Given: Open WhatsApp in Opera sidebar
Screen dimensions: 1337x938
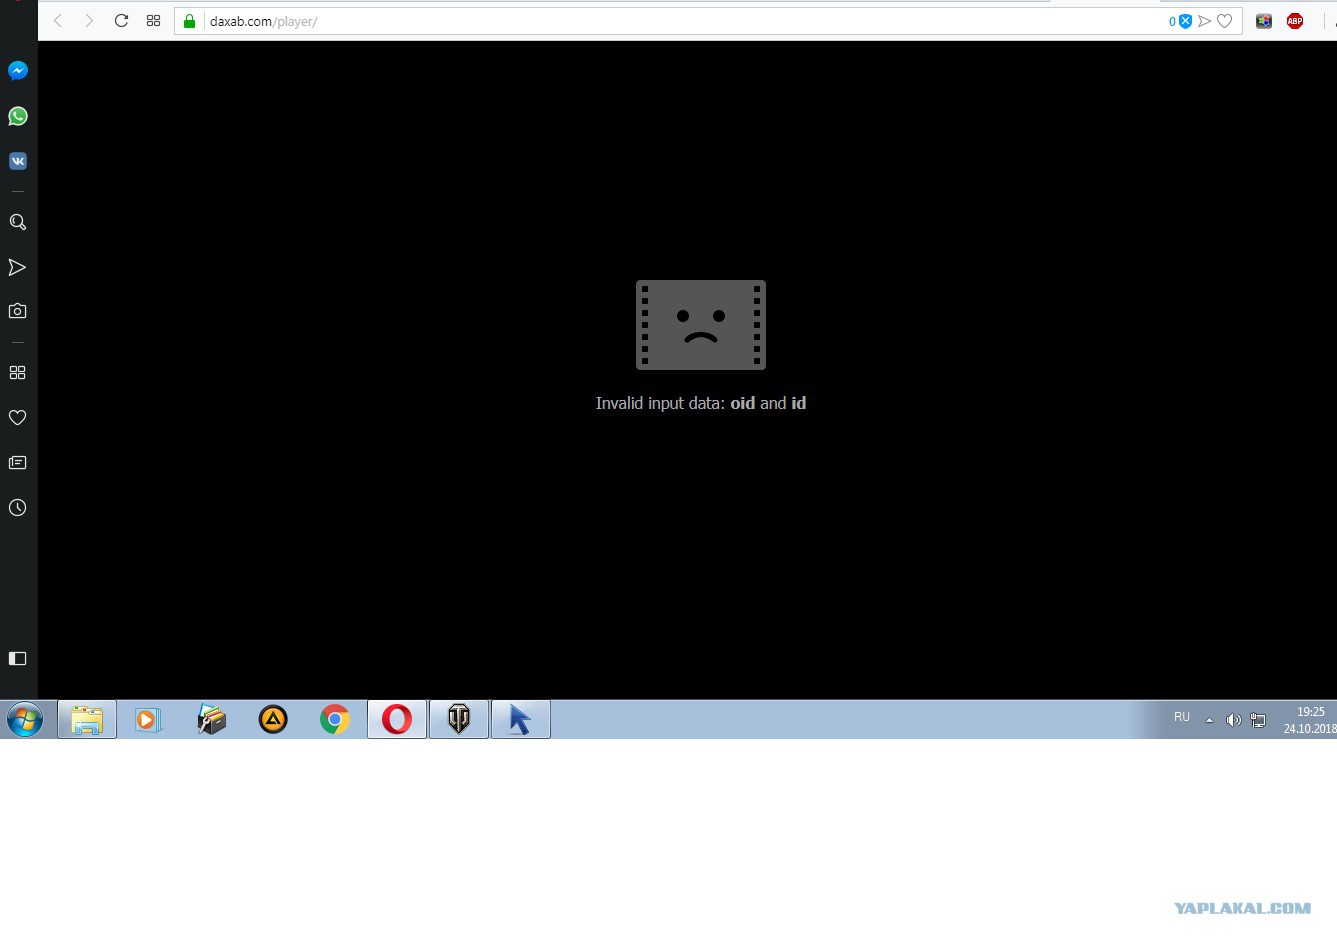Looking at the screenshot, I should (x=18, y=116).
